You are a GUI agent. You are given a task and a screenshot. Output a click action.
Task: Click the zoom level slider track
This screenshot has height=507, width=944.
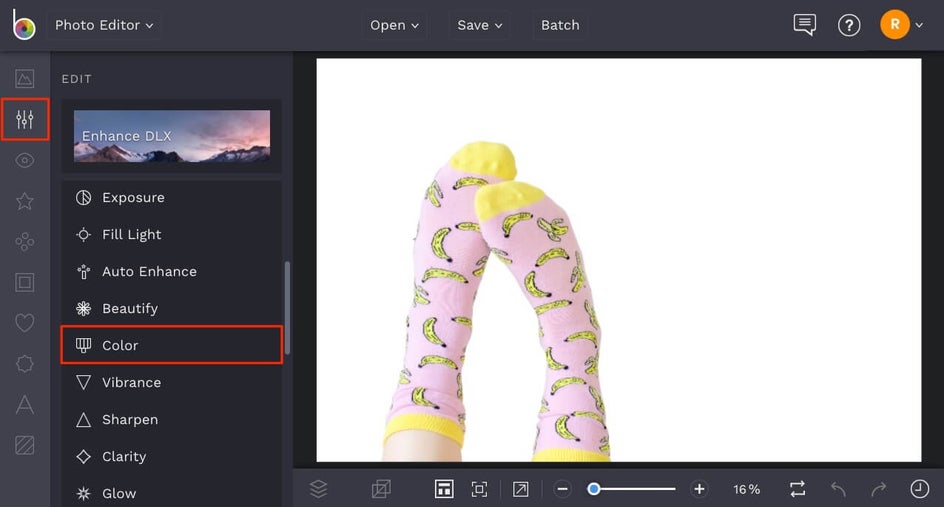pyautogui.click(x=632, y=489)
